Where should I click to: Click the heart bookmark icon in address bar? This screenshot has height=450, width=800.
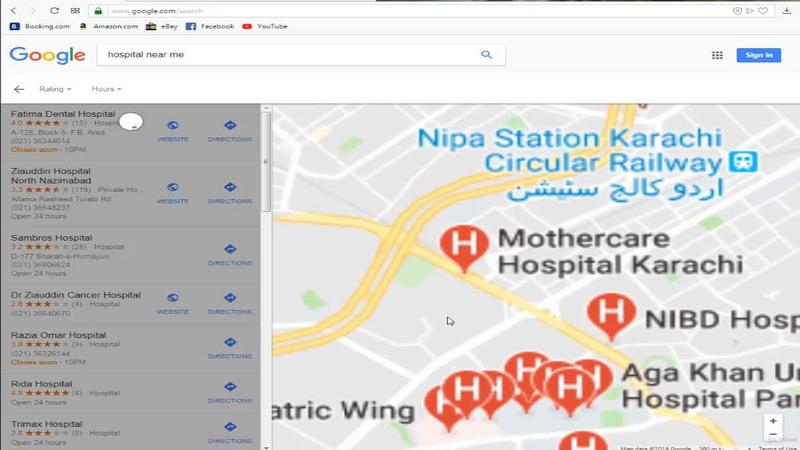click(x=763, y=11)
